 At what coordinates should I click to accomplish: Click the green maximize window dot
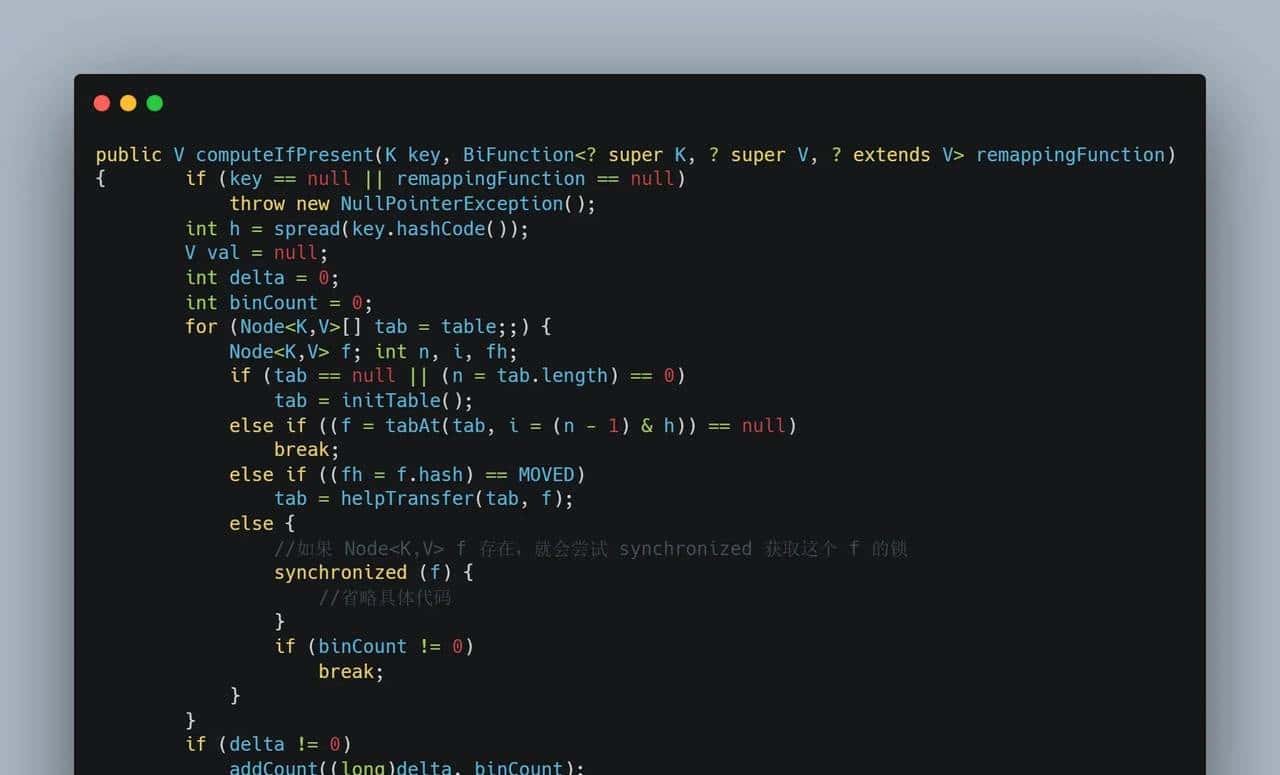(155, 103)
